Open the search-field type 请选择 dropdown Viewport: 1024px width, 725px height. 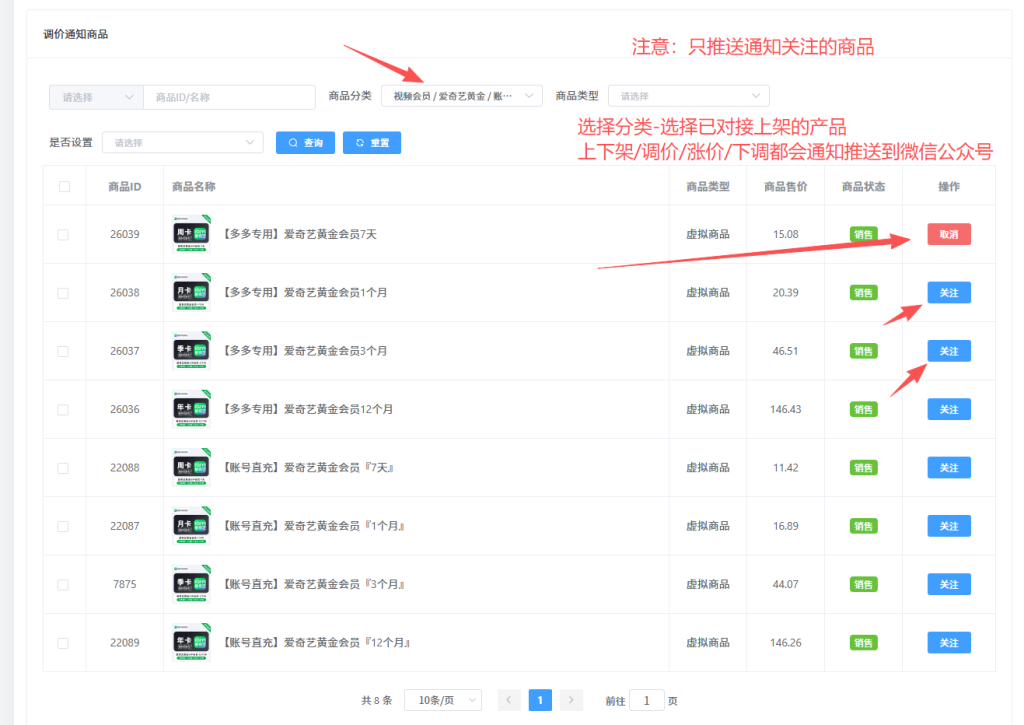coord(96,97)
